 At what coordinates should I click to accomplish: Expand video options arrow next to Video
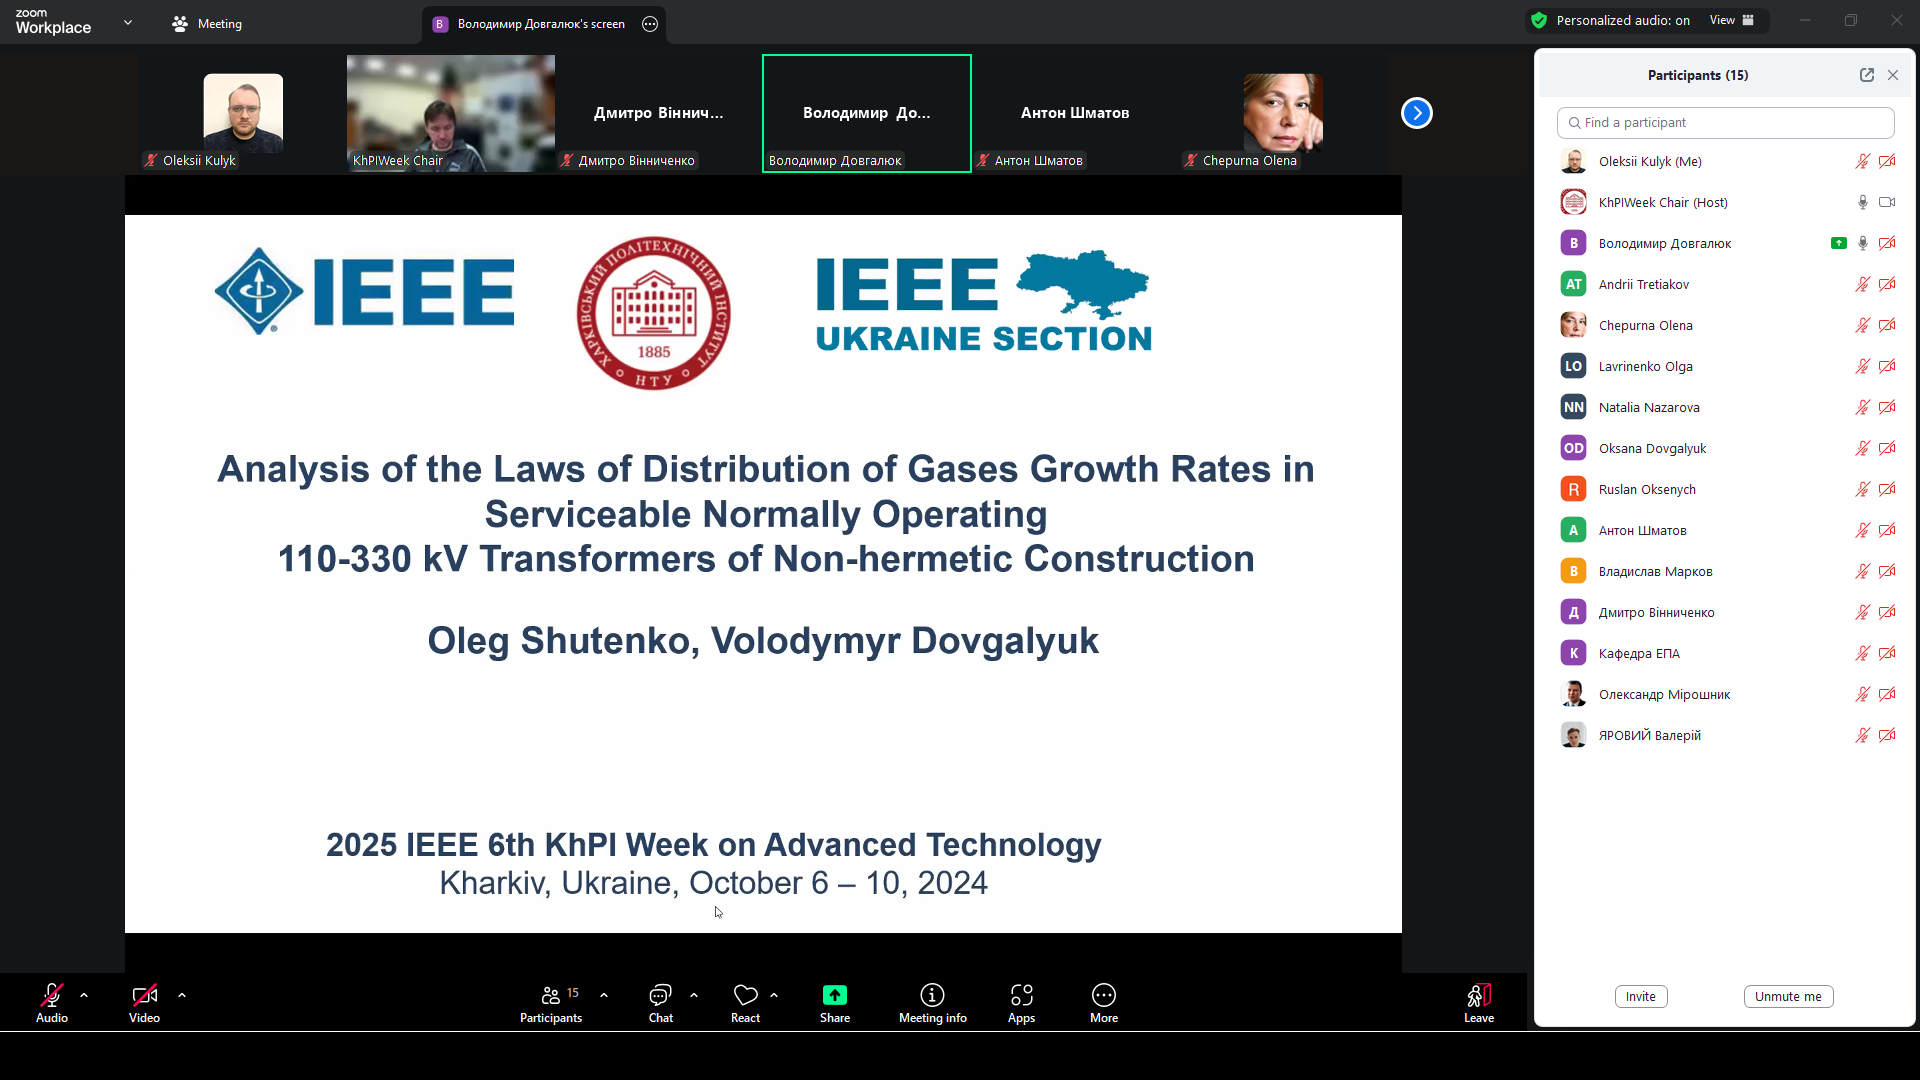point(182,995)
